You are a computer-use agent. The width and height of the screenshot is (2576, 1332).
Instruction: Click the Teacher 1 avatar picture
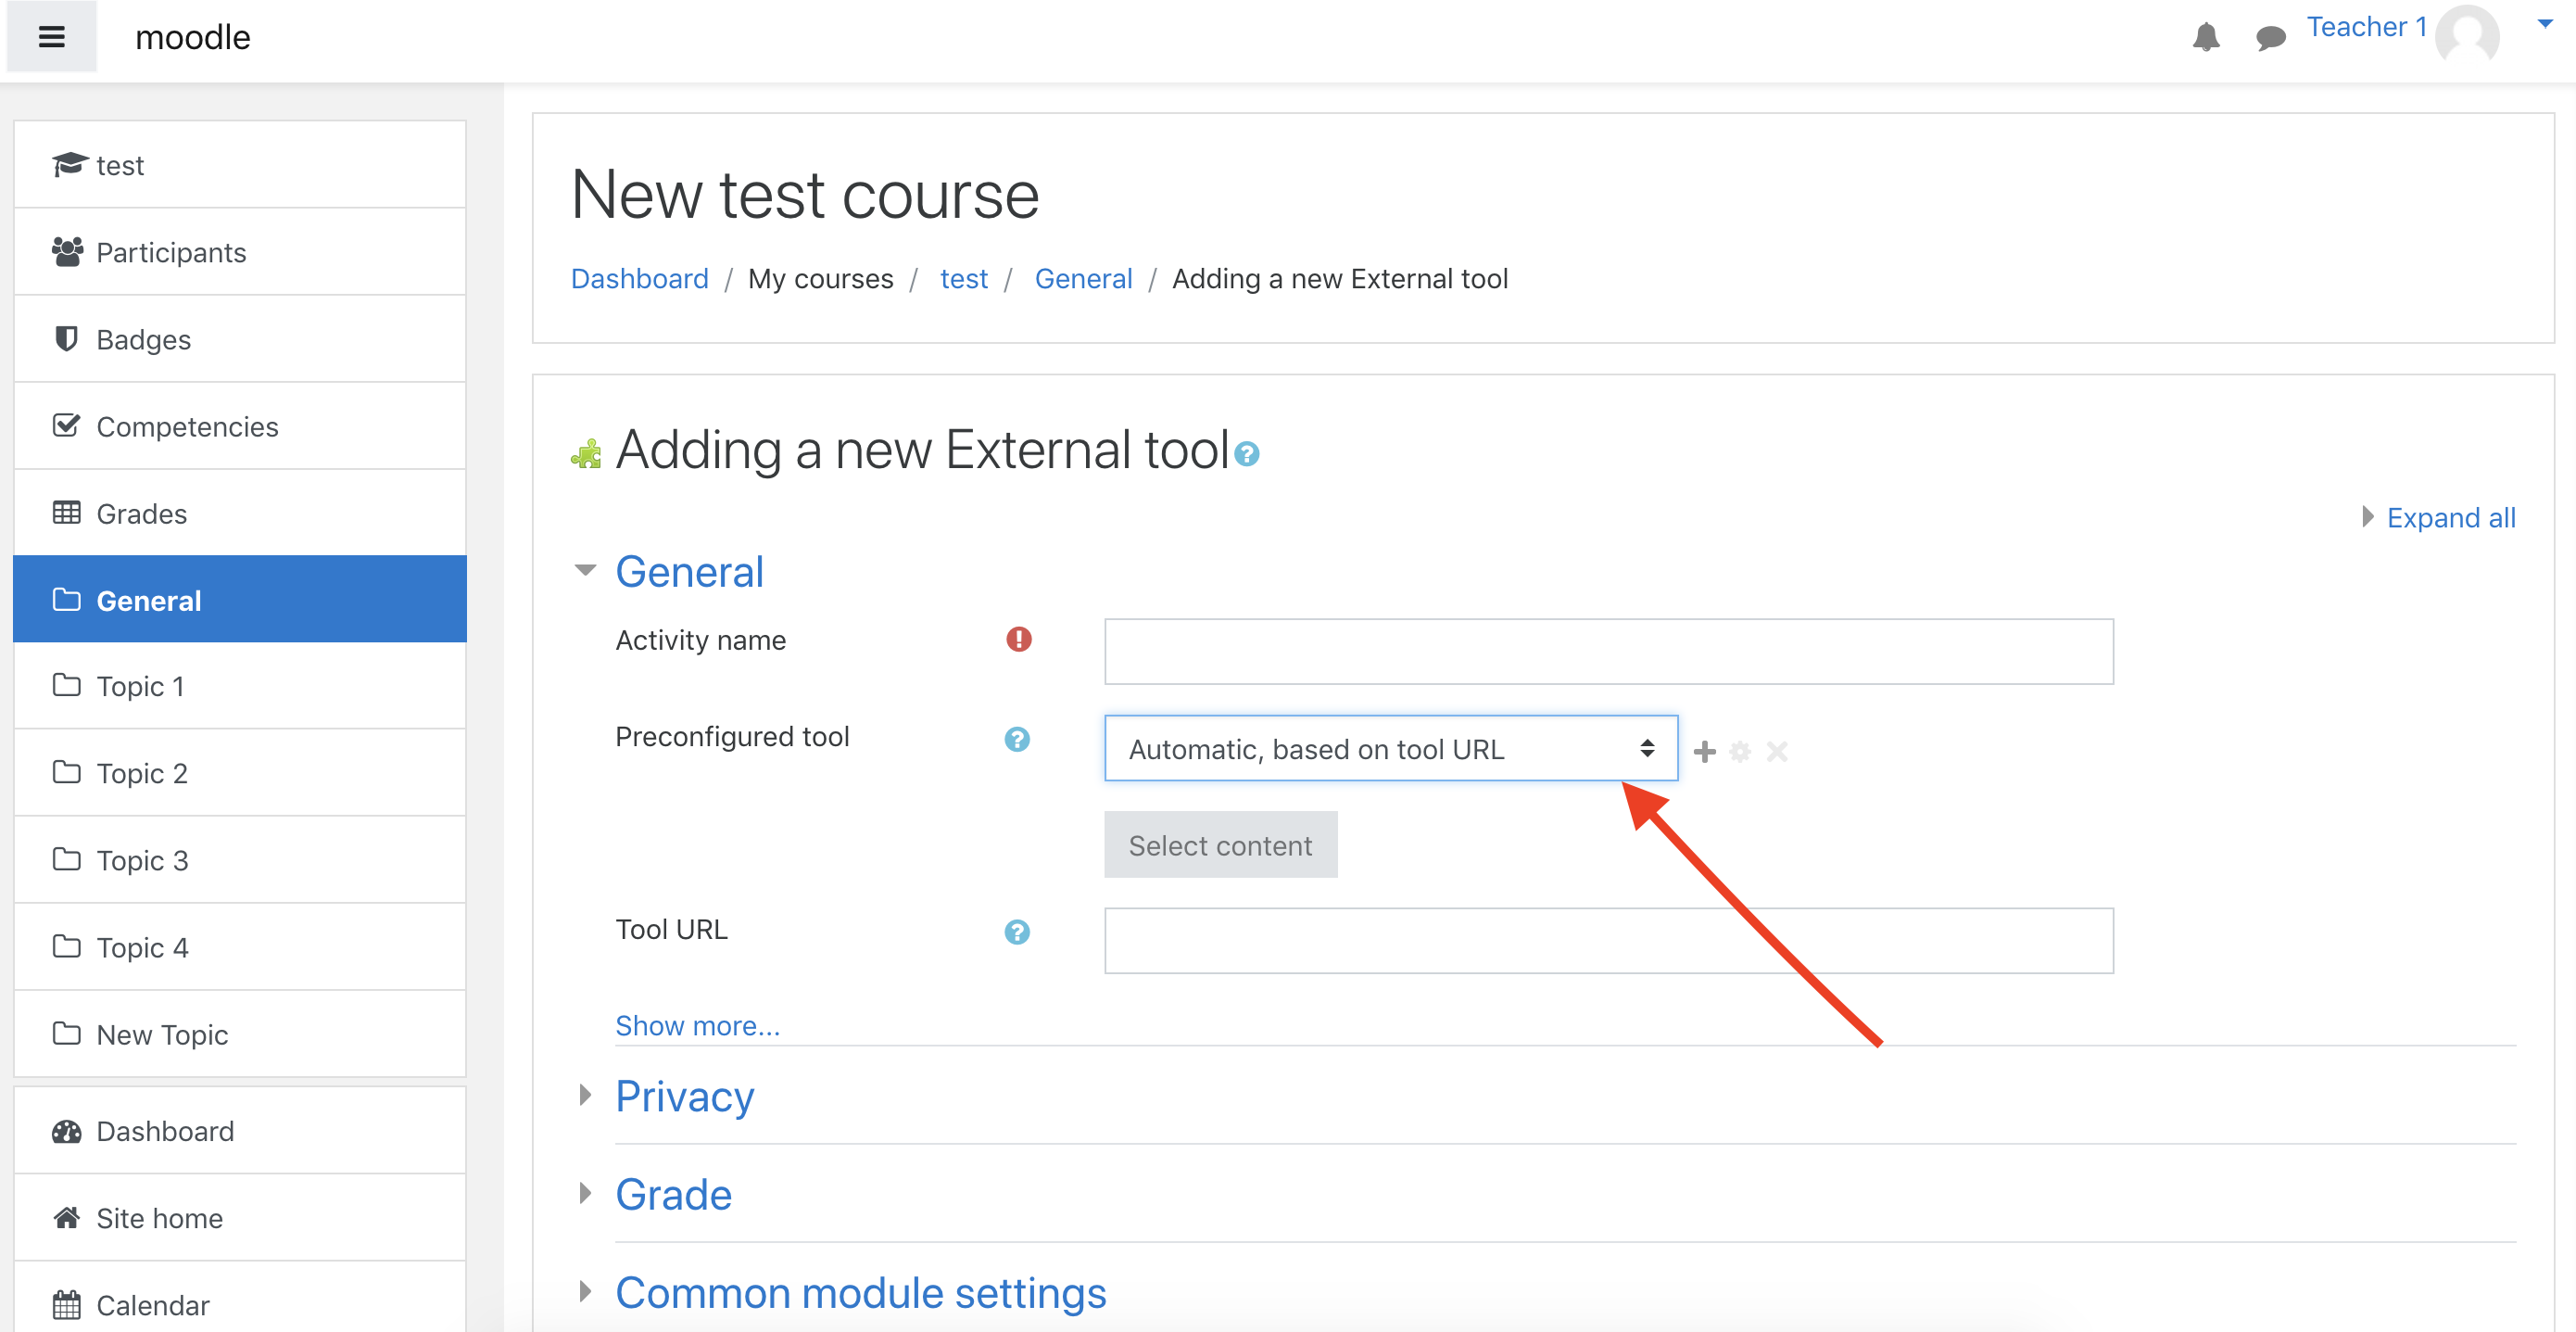point(2467,35)
